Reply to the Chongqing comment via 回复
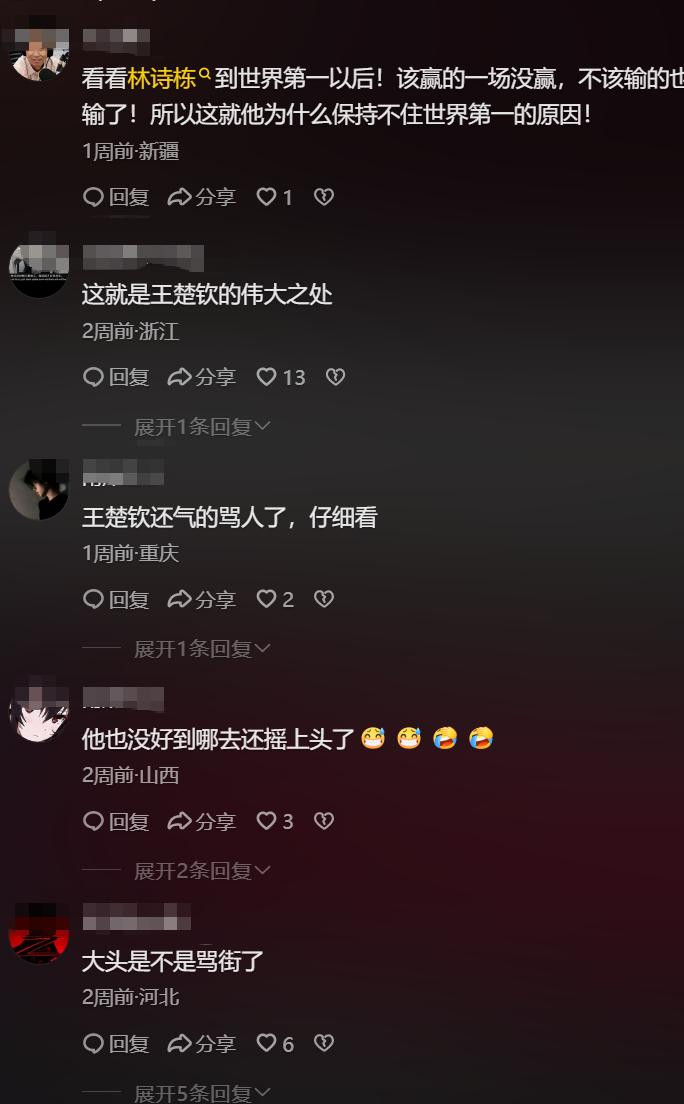684x1104 pixels. (116, 599)
